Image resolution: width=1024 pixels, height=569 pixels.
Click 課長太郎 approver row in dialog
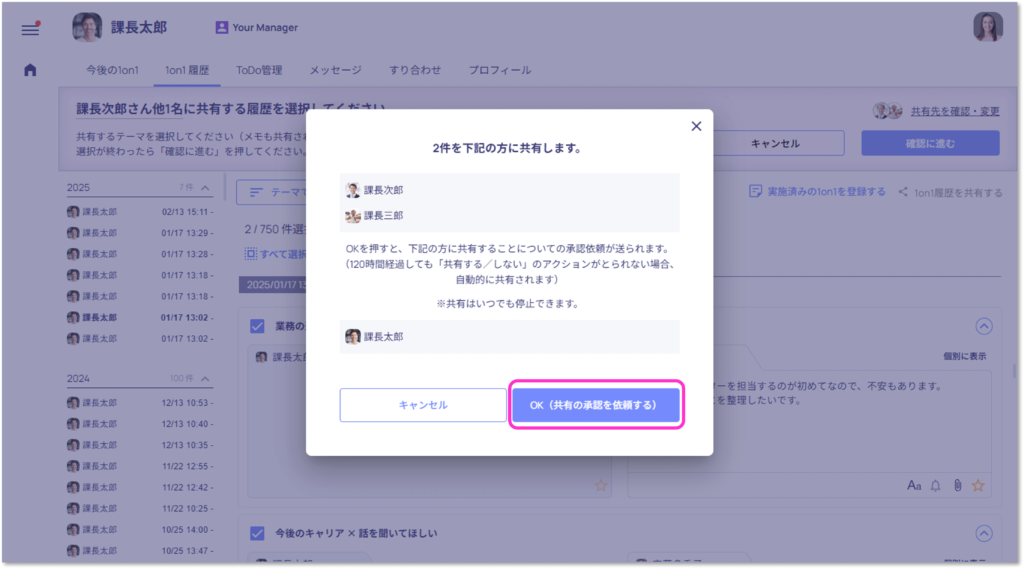tap(509, 336)
